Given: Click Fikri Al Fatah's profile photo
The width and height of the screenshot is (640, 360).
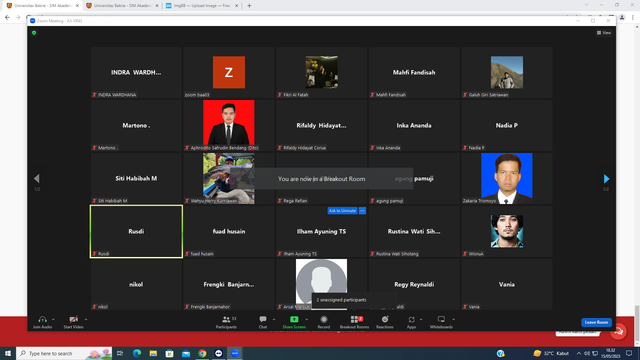Looking at the screenshot, I should [x=322, y=72].
